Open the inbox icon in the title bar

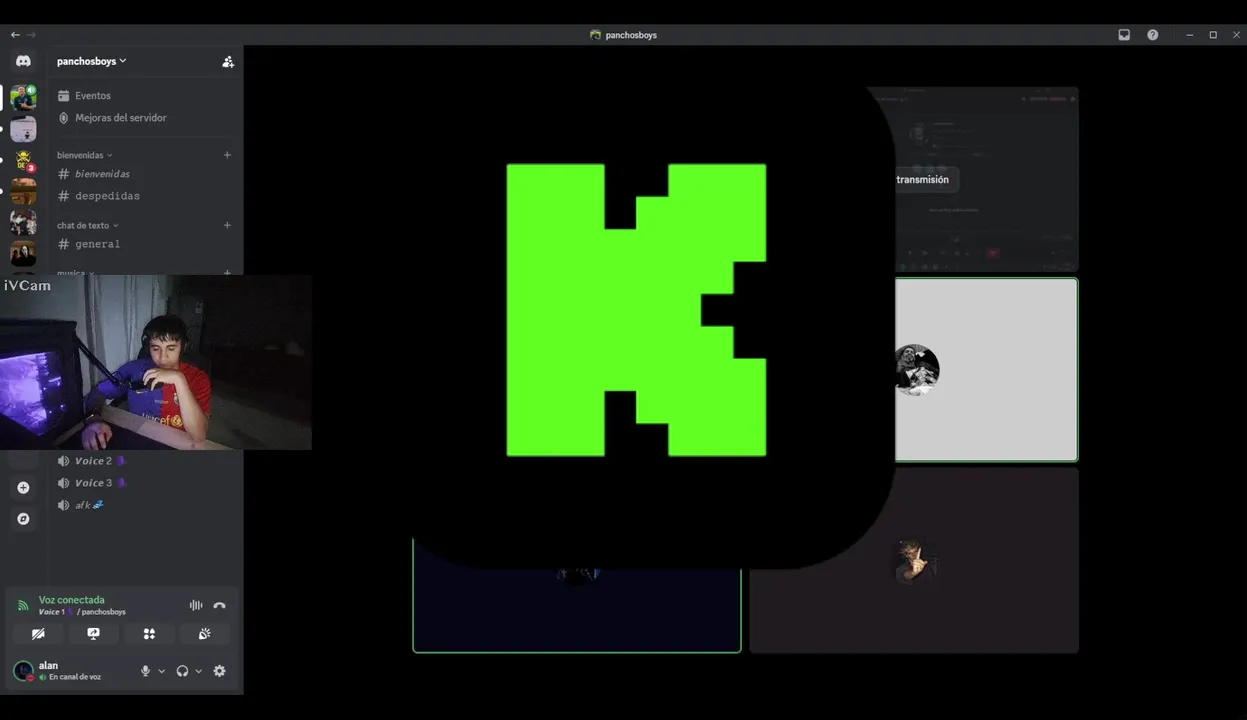coord(1124,35)
